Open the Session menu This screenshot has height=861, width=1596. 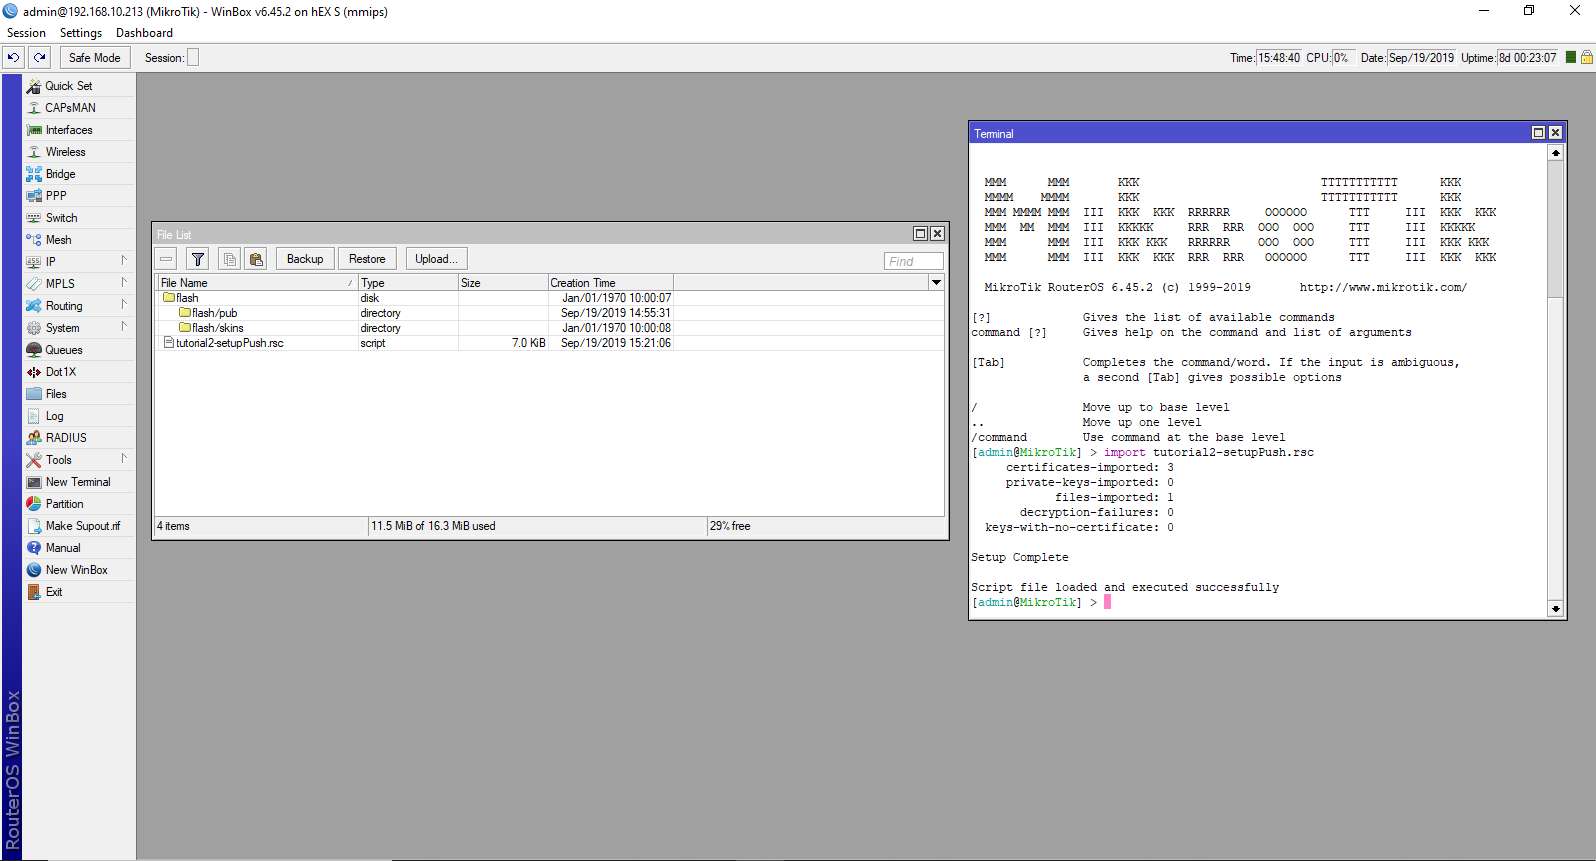point(27,33)
